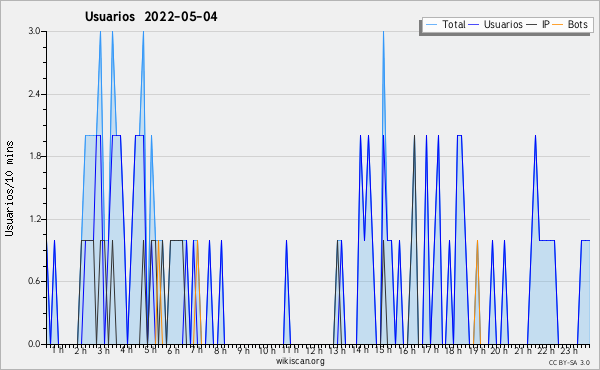Click the "8 h" x-axis label

(220, 350)
